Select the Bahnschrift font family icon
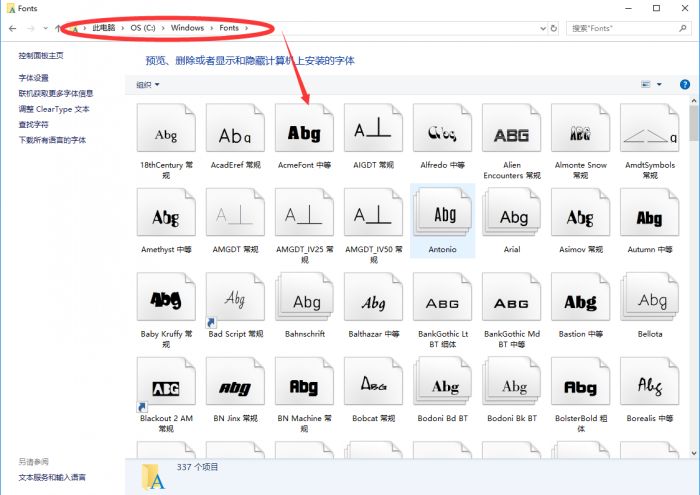The width and height of the screenshot is (700, 495). click(304, 297)
